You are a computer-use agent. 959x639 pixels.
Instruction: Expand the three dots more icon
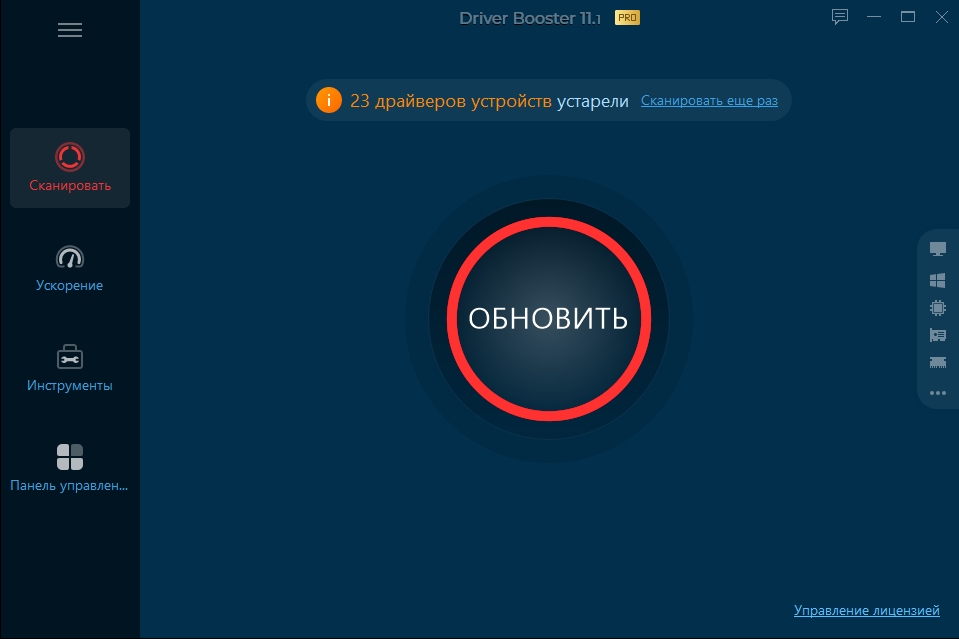(x=938, y=393)
